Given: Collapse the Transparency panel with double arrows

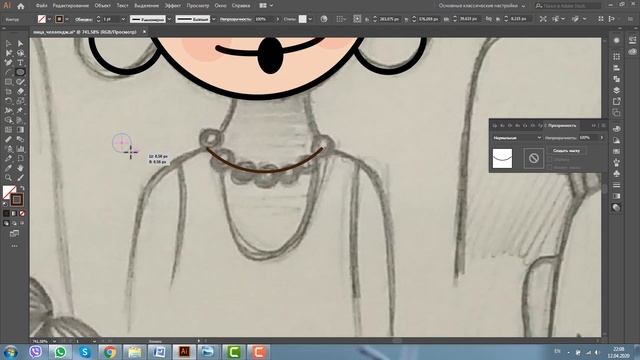Looking at the screenshot, I should (593, 125).
